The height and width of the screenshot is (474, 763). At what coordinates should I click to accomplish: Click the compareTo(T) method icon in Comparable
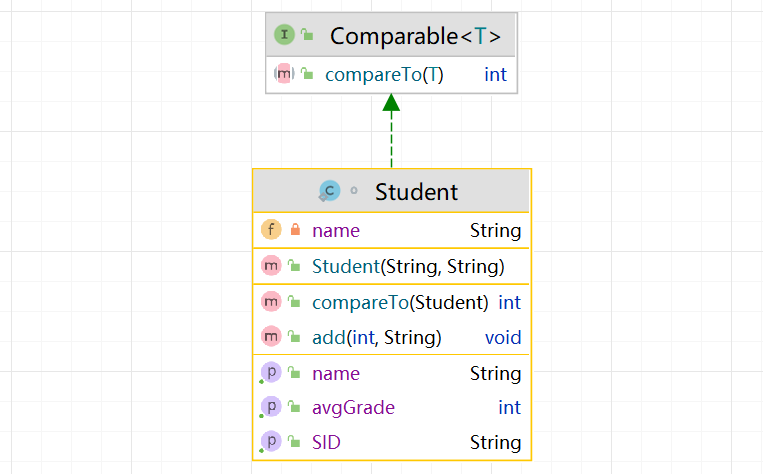click(x=283, y=74)
